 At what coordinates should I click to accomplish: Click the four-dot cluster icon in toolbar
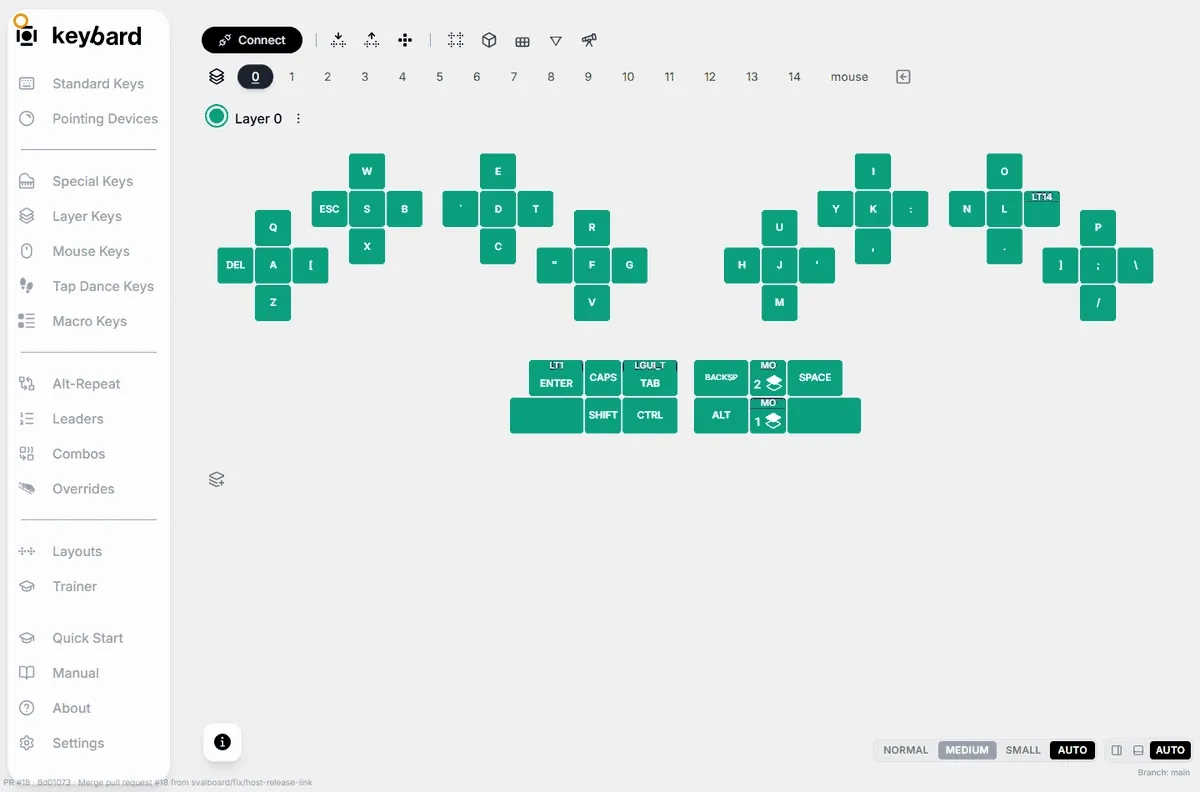pos(405,40)
